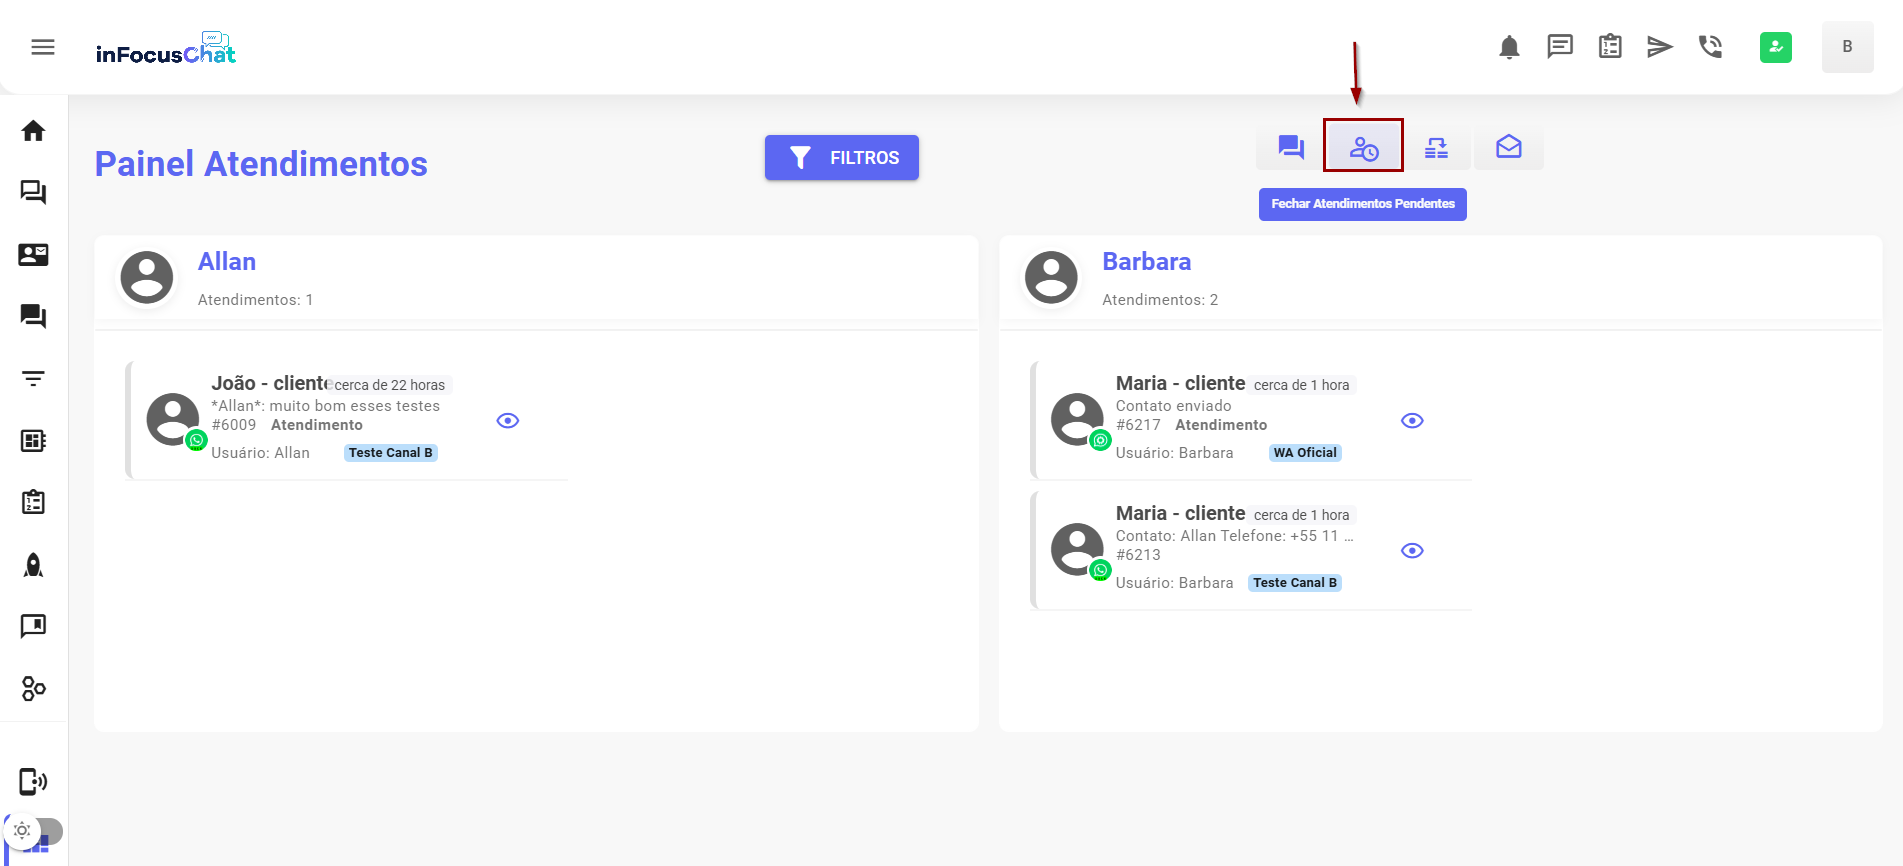The image size is (1903, 866).
Task: Open the hamburger menu
Action: pos(43,47)
